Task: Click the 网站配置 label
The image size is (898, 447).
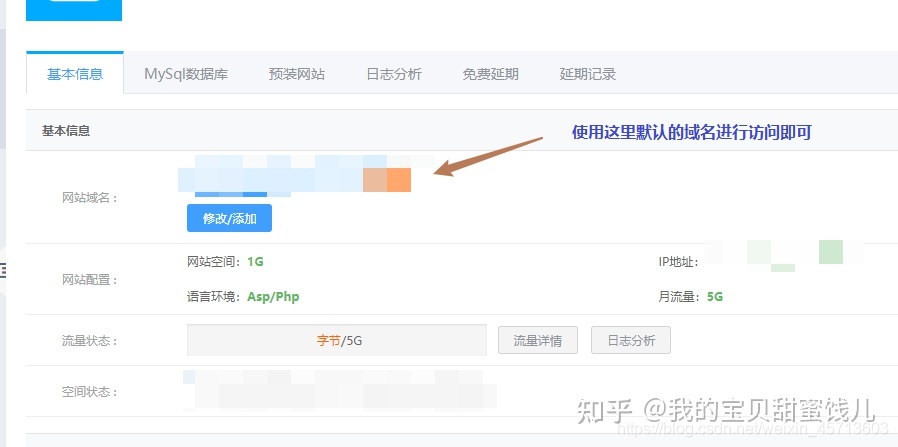Action: pyautogui.click(x=90, y=280)
